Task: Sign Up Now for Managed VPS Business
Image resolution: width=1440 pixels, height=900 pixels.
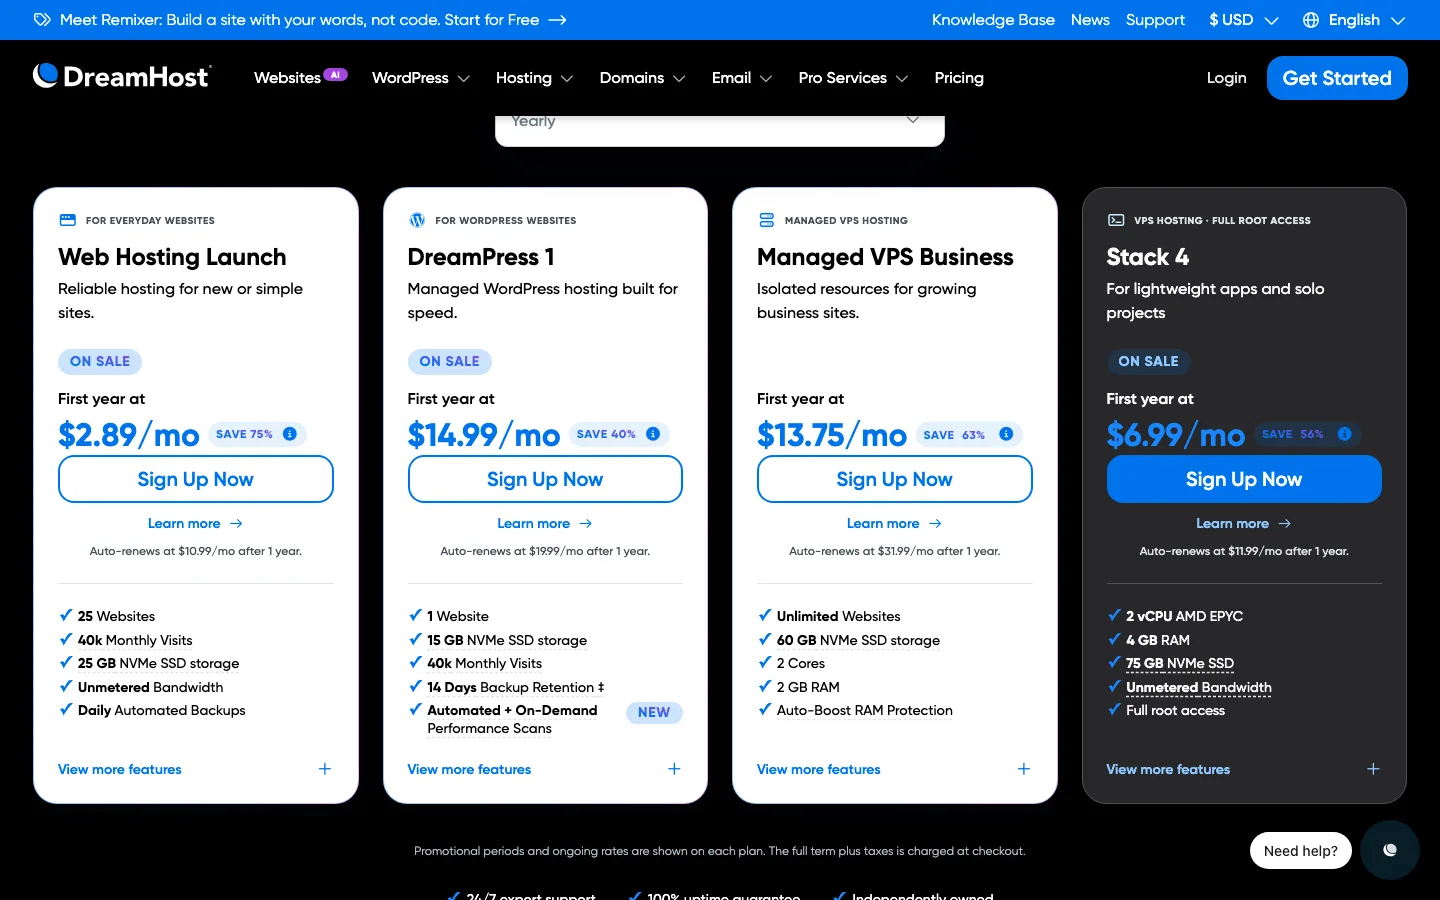Action: click(895, 479)
